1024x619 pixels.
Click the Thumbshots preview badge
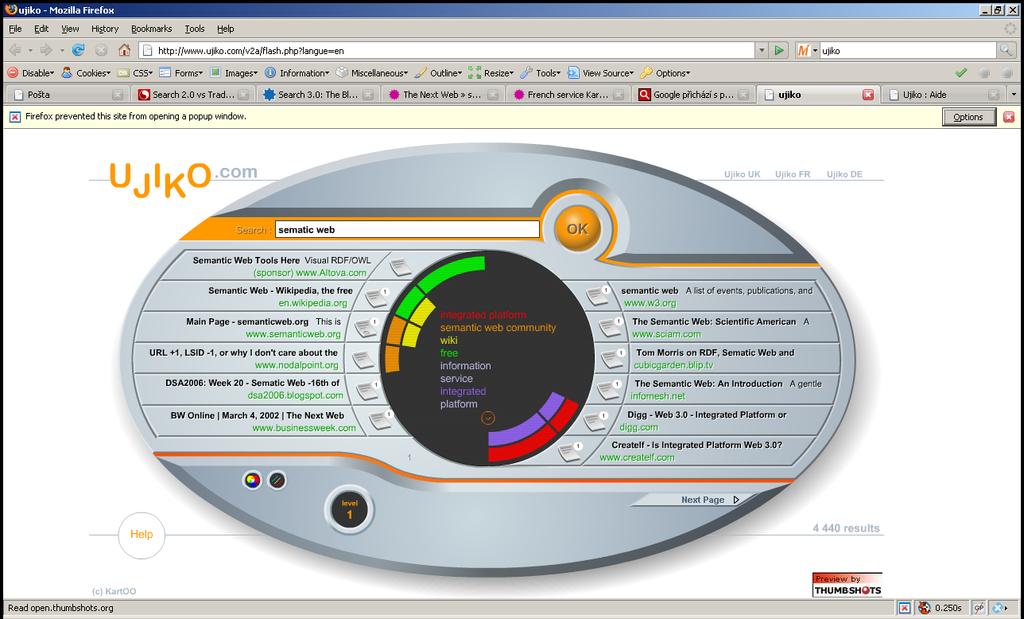point(847,585)
